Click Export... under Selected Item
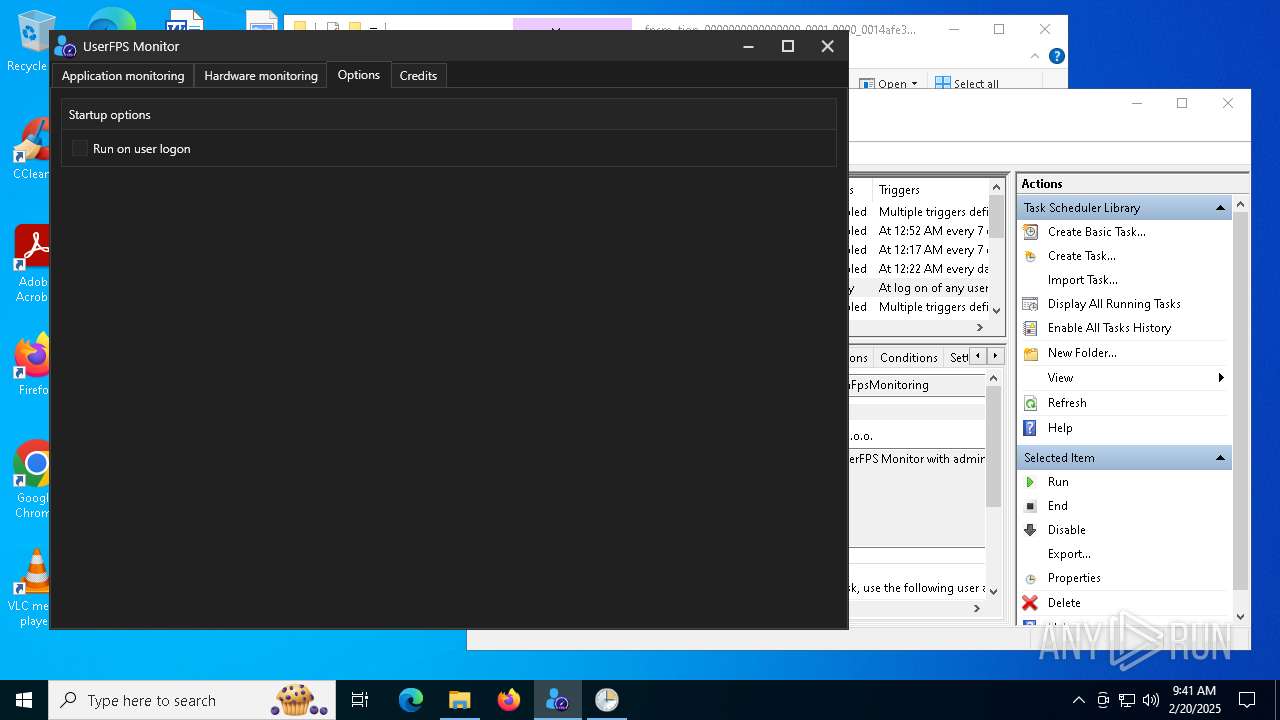 click(1069, 554)
